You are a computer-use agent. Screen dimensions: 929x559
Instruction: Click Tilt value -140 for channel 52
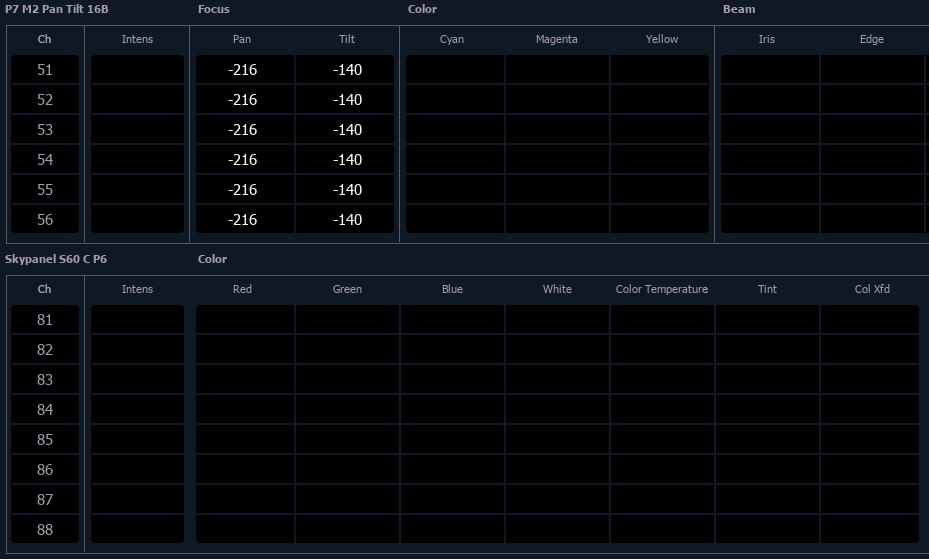tap(345, 99)
